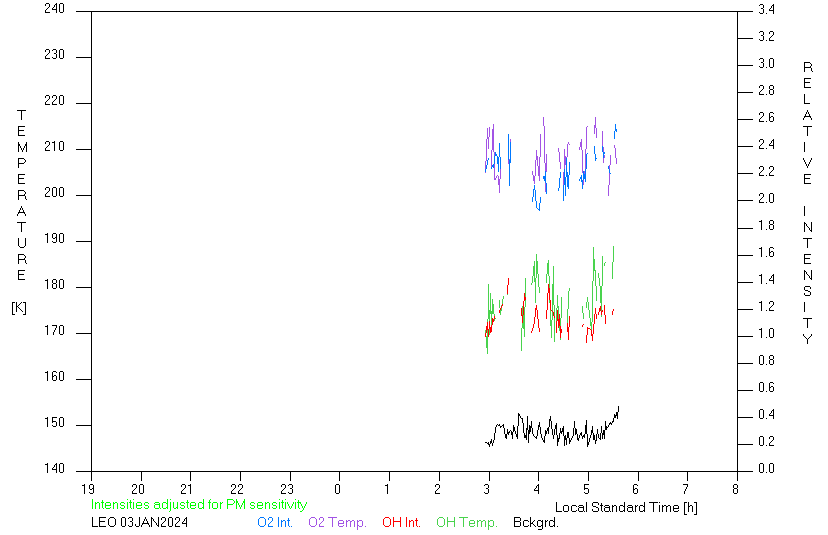Screen dimensions: 828x535
Task: Click the 180 temperature axis label
Action: [54, 285]
